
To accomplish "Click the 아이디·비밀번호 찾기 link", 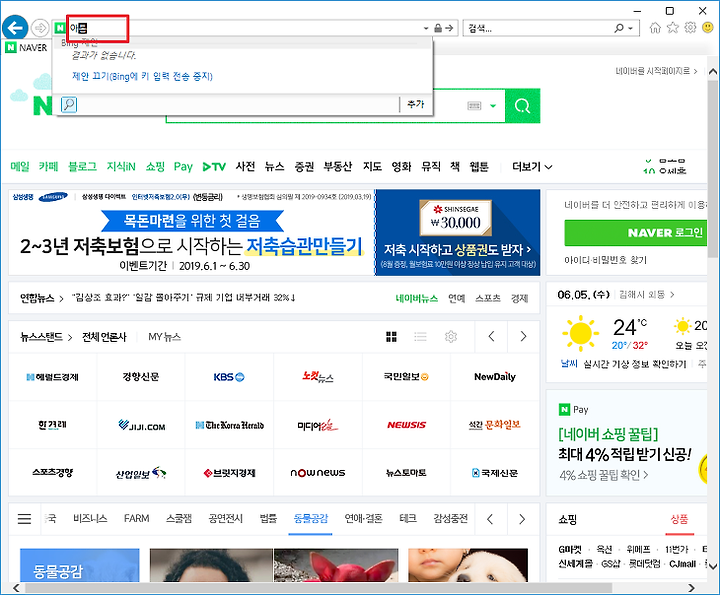I will click(x=605, y=260).
